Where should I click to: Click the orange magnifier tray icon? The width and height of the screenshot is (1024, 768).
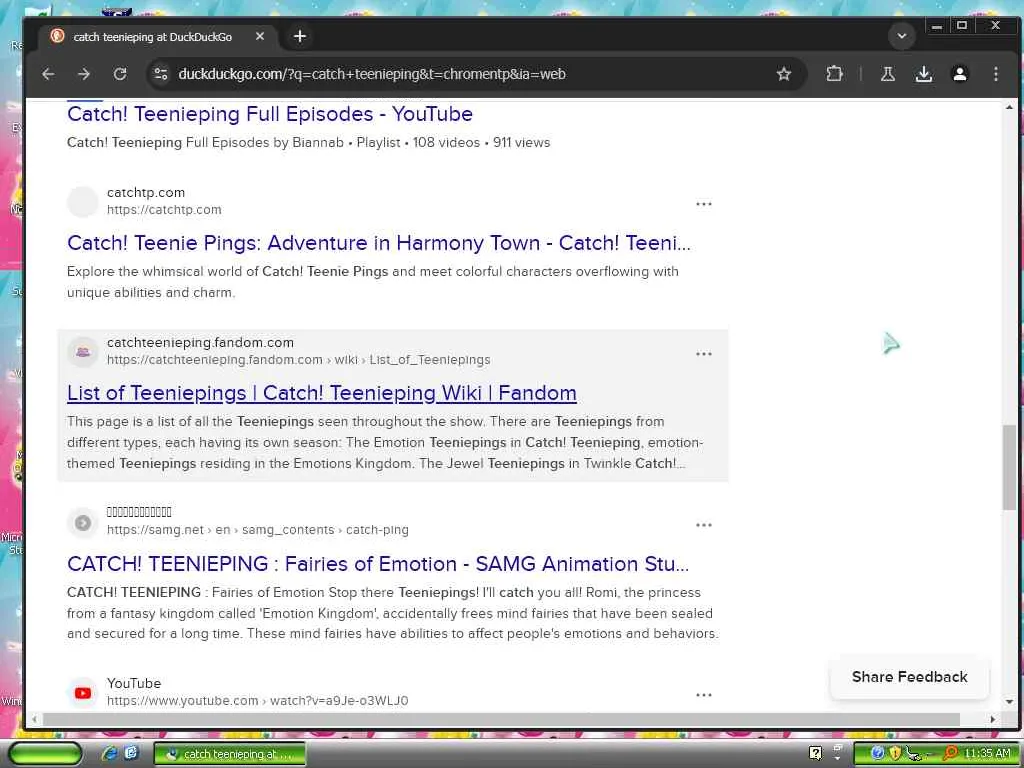point(950,754)
